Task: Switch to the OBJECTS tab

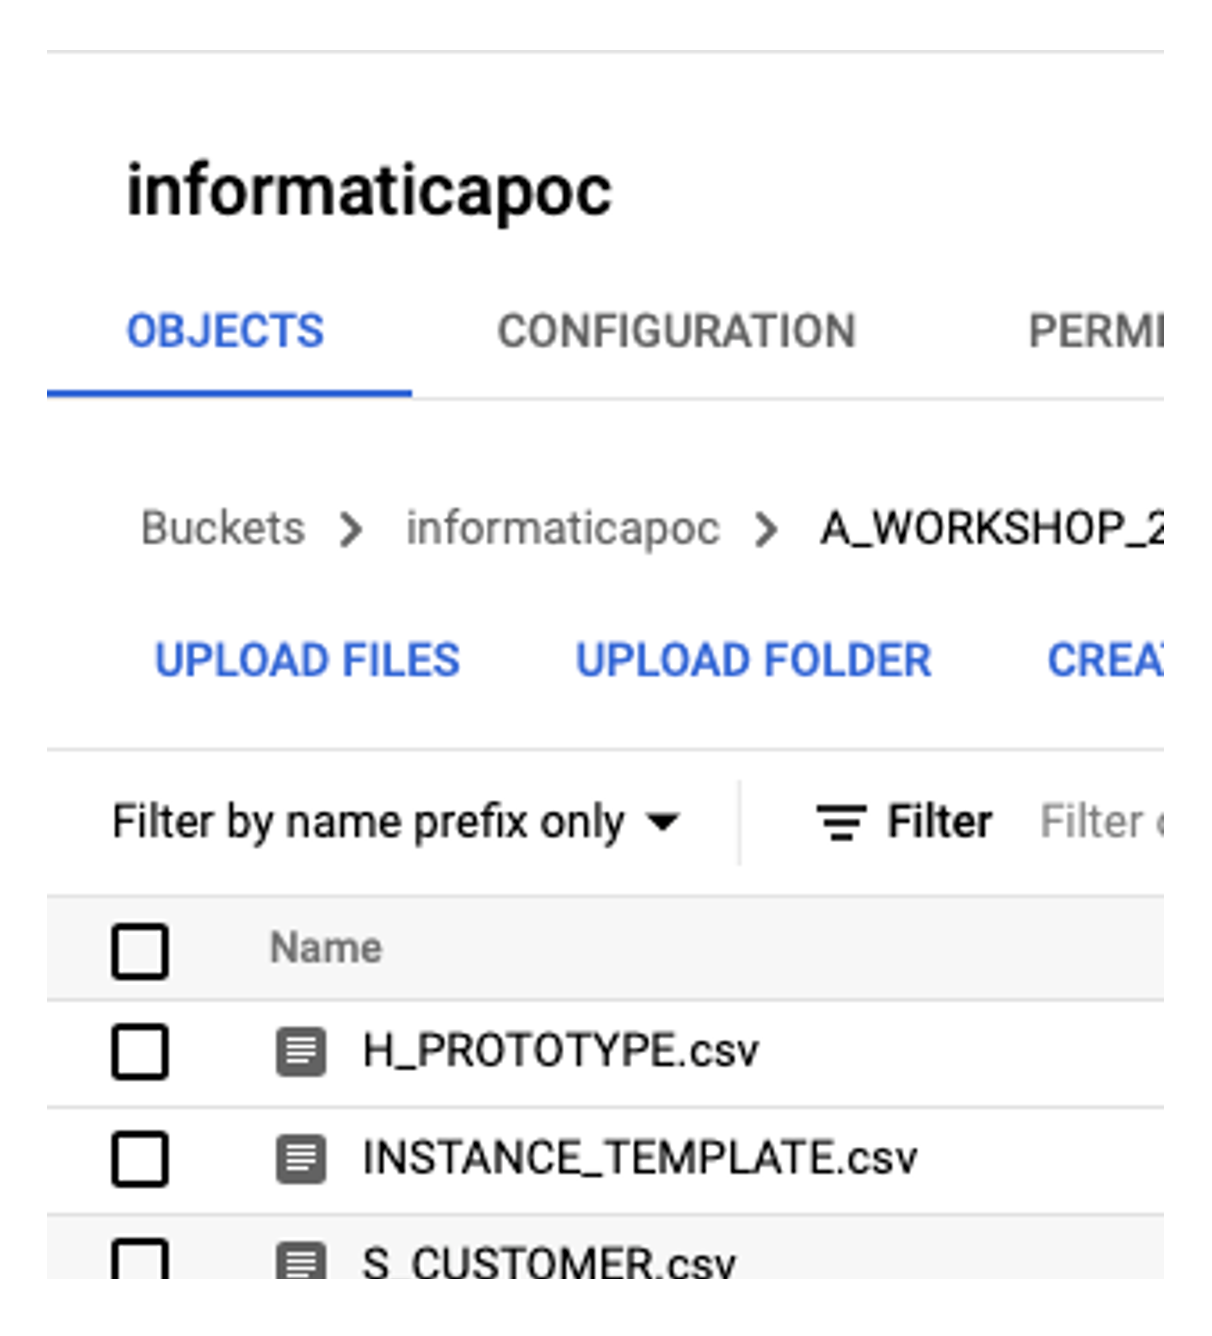Action: (x=225, y=332)
